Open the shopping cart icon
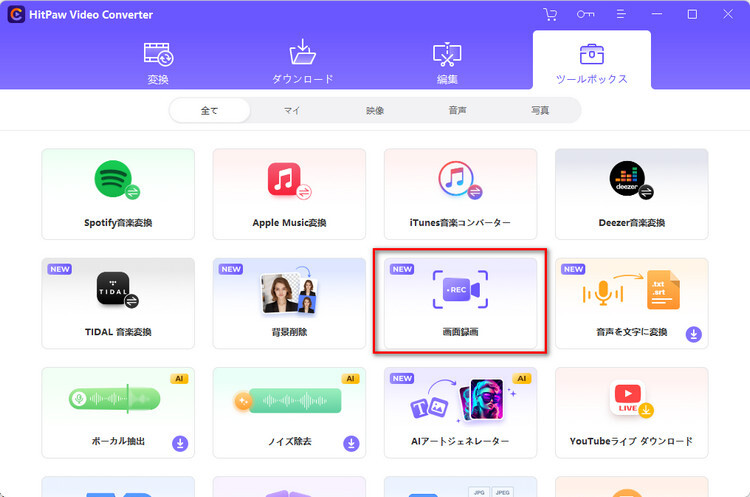 pos(550,14)
